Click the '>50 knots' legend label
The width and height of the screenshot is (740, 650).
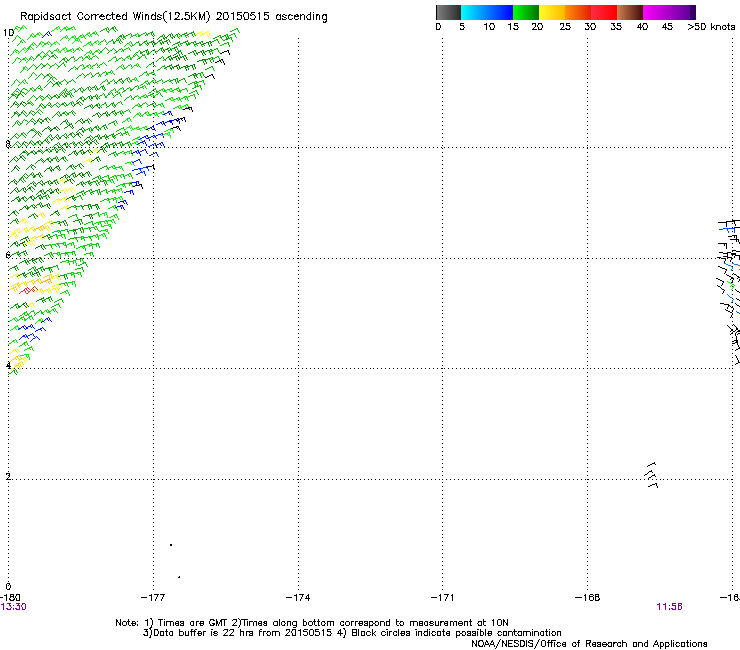pos(711,27)
